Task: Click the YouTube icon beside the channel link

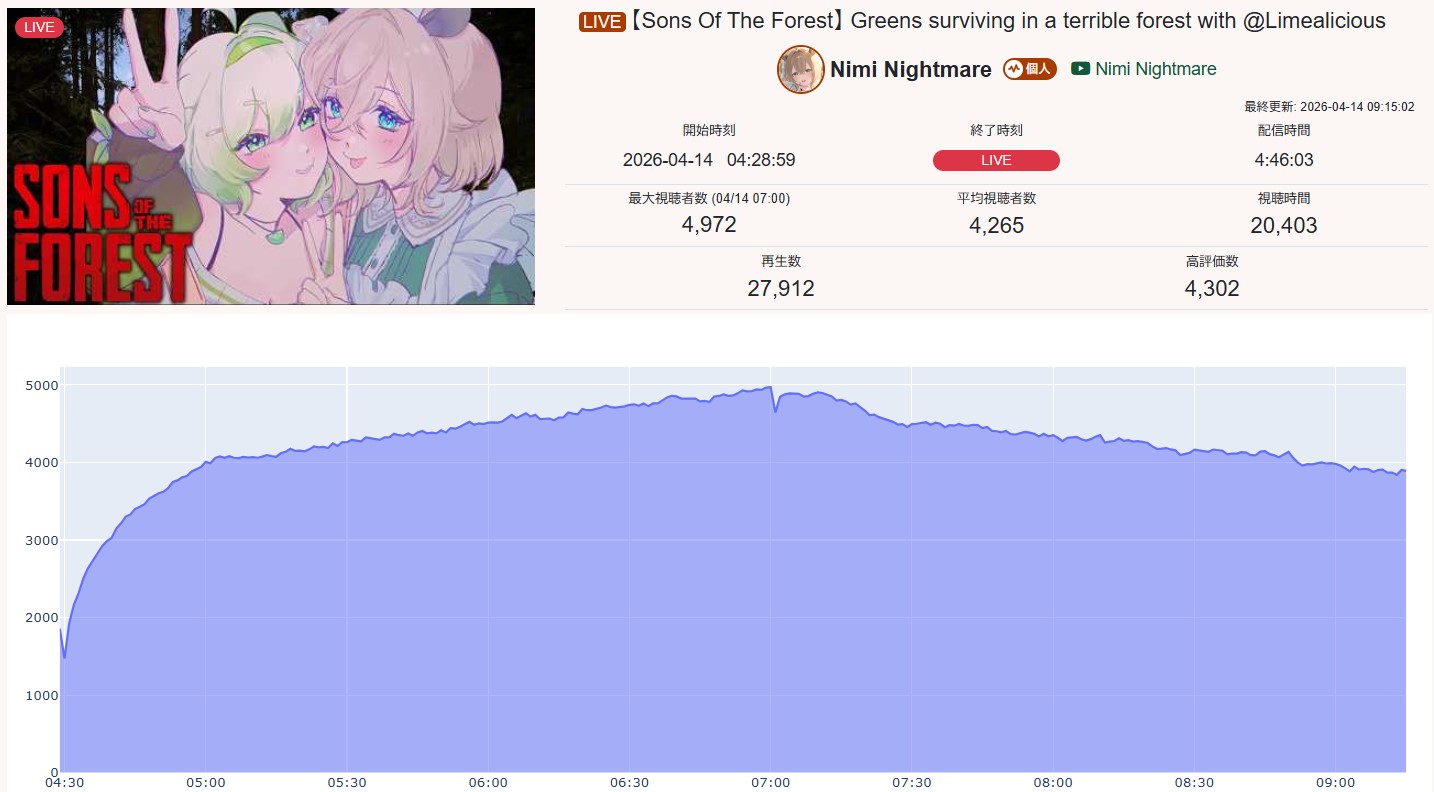Action: (x=1080, y=69)
